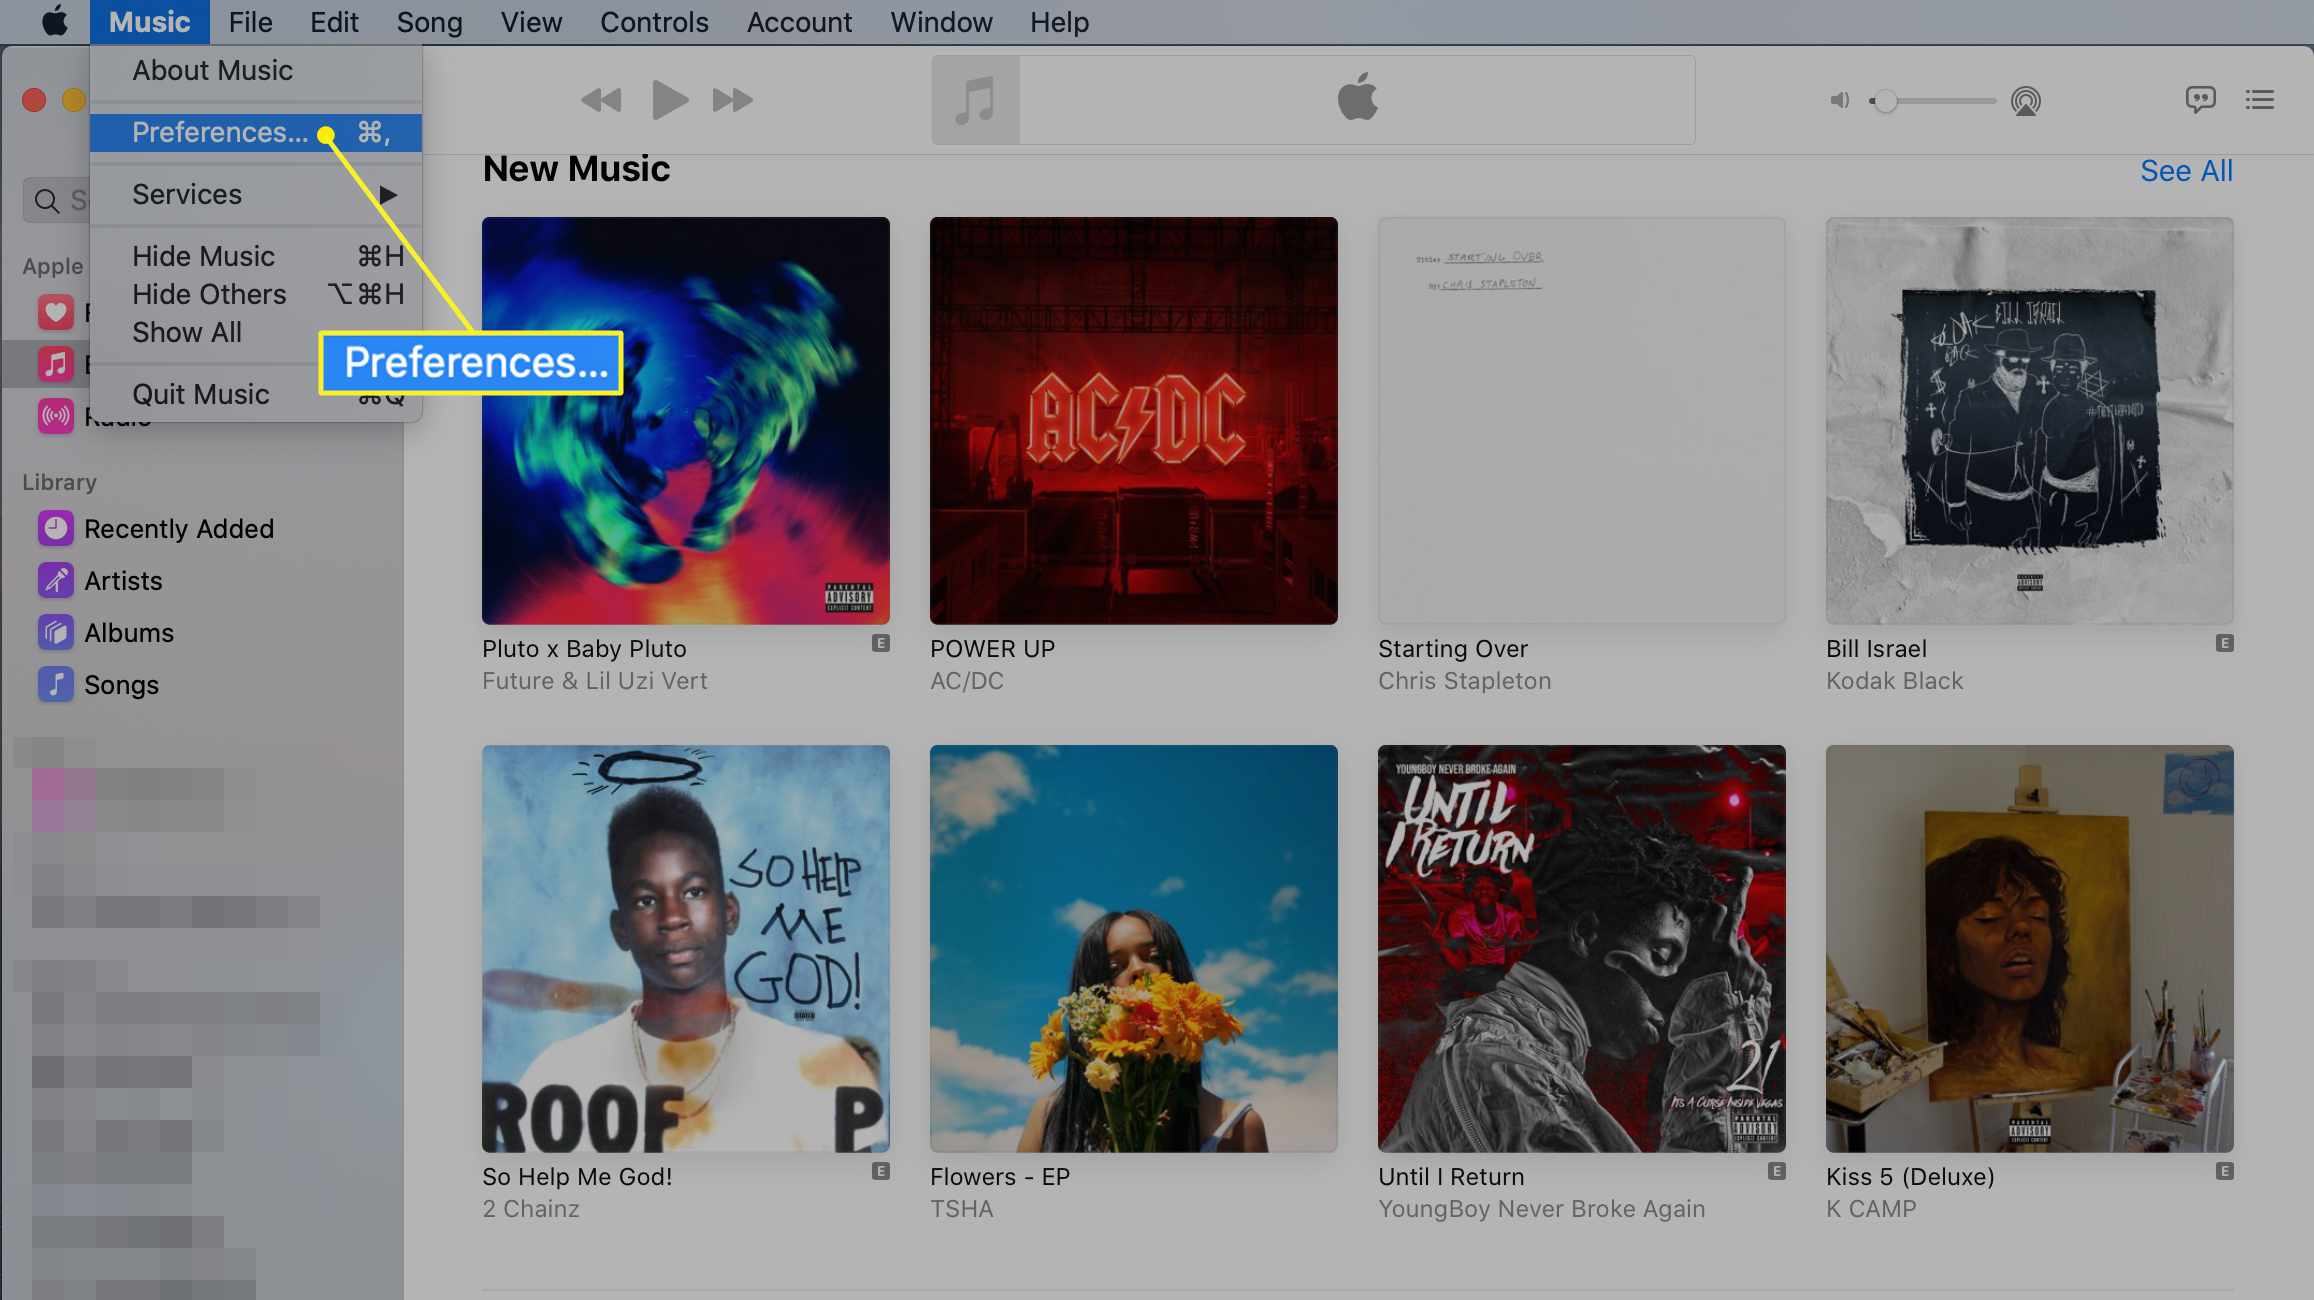Open the Recently Added library section

coord(178,528)
